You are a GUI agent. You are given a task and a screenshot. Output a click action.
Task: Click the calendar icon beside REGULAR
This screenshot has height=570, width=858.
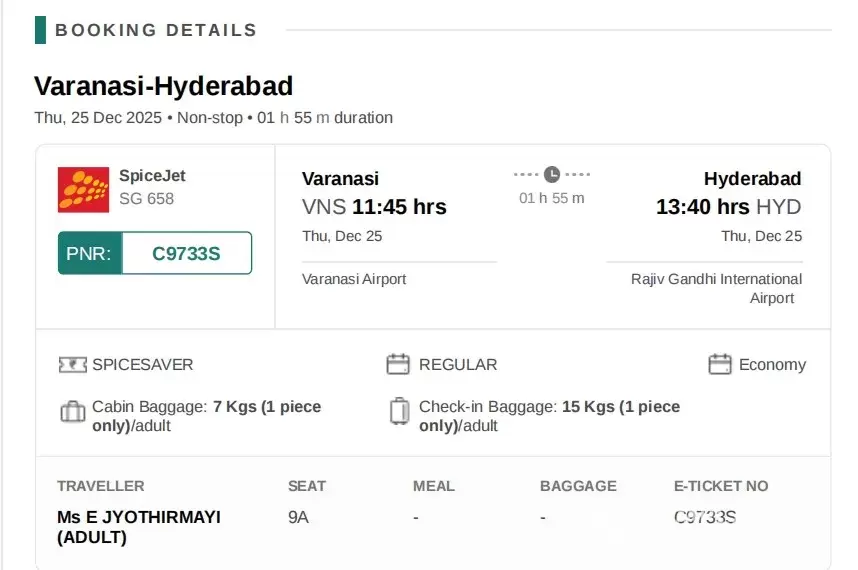click(x=398, y=364)
